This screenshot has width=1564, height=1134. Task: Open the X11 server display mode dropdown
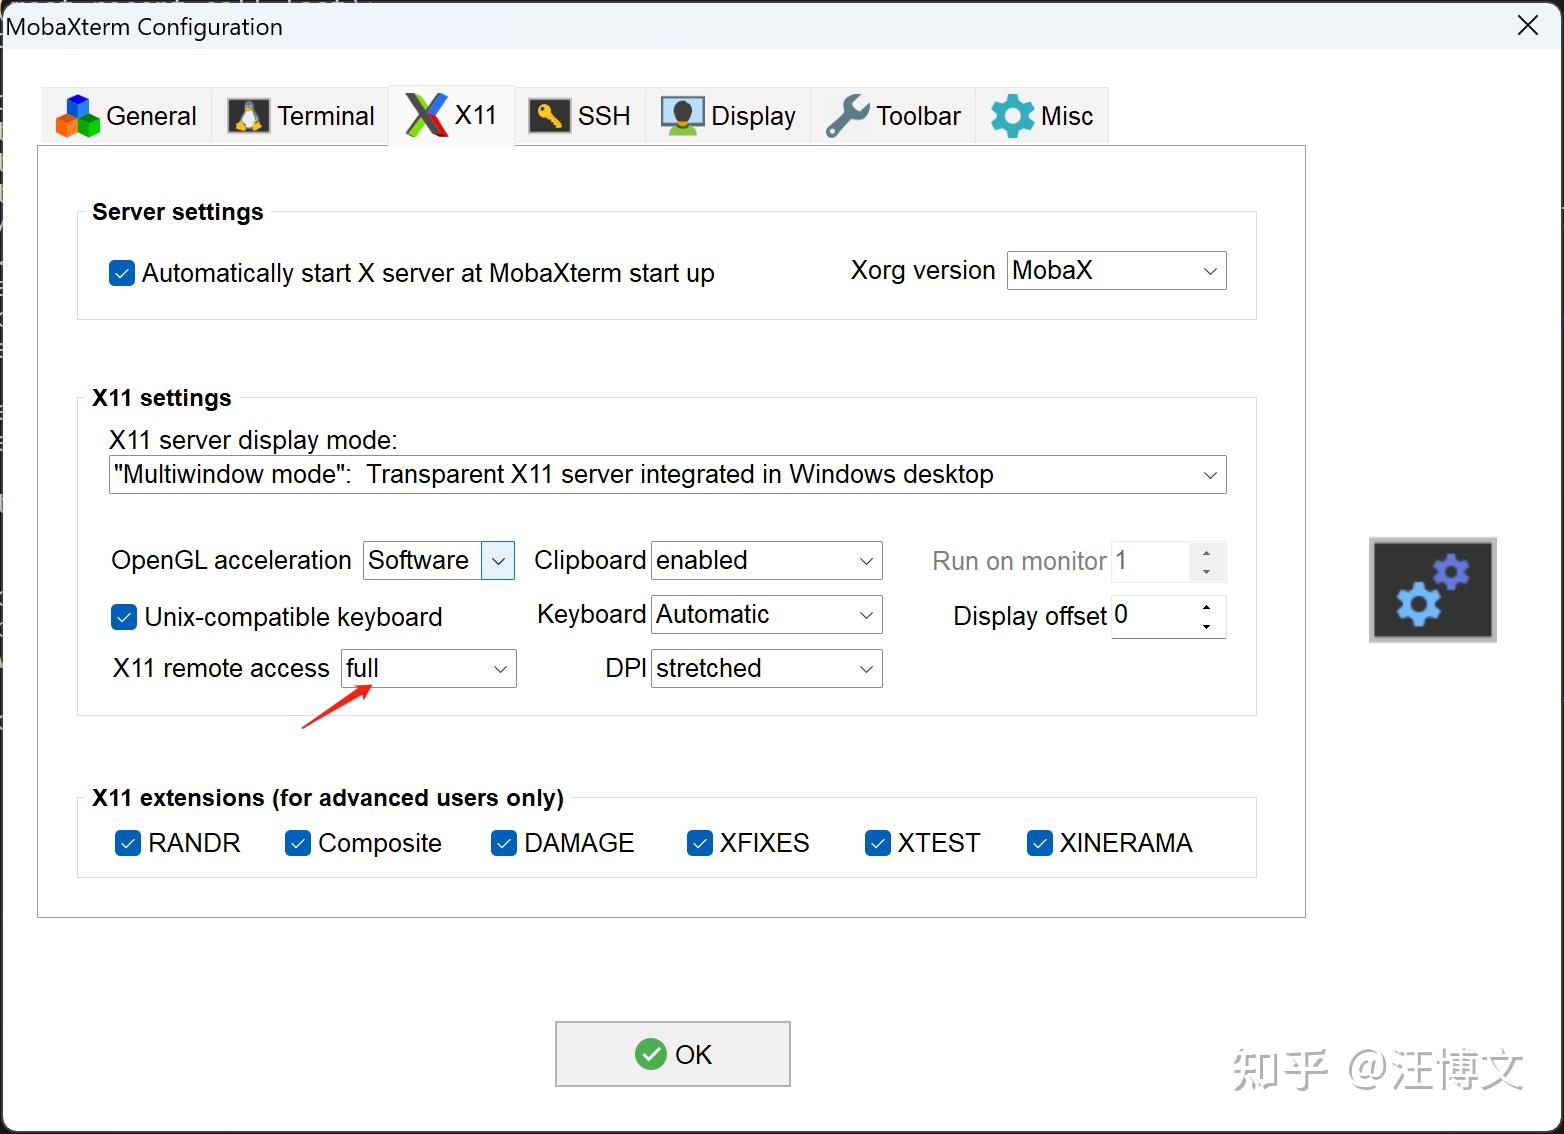coord(1209,474)
